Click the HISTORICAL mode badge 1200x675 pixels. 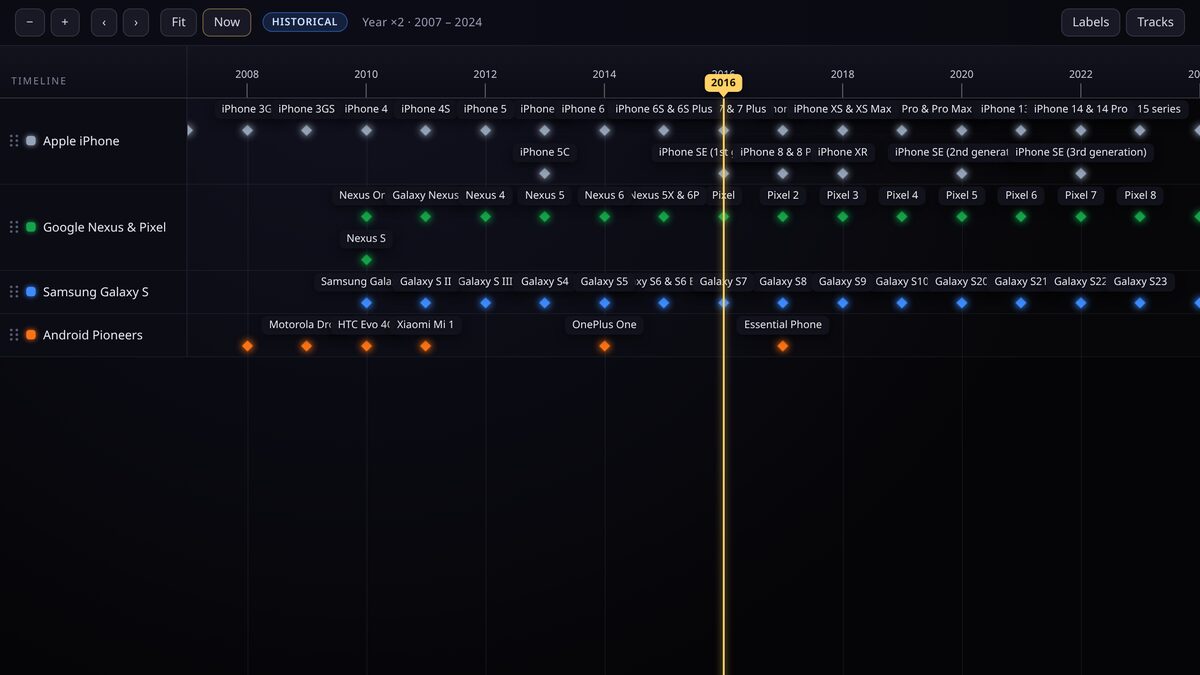305,22
